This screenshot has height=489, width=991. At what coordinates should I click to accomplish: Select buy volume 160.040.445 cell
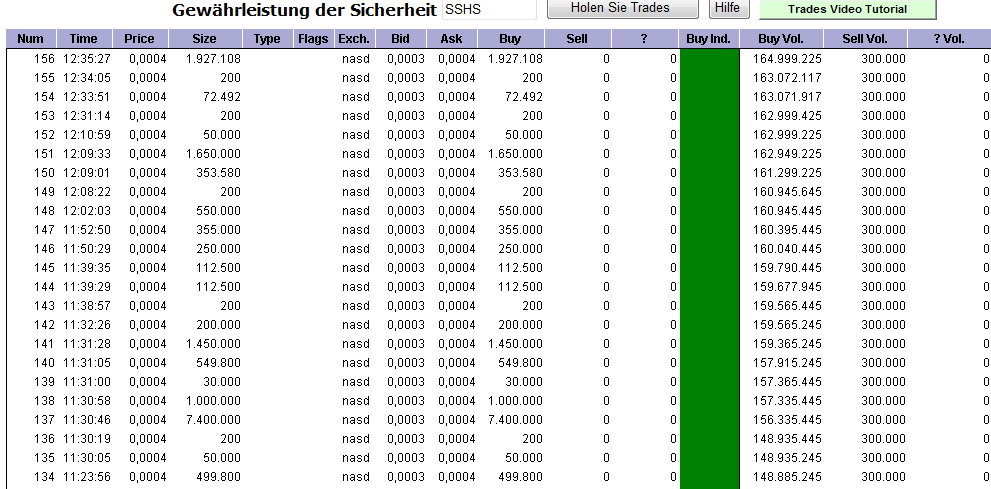tap(787, 248)
